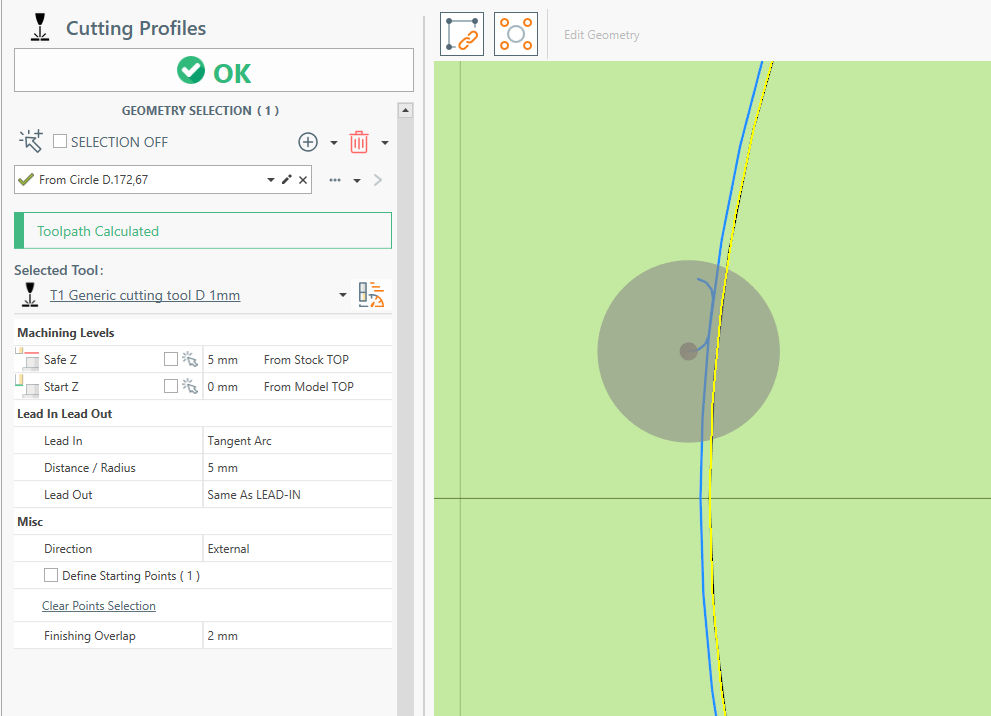The width and height of the screenshot is (991, 716).
Task: Click the add geometry plus icon
Action: (x=308, y=142)
